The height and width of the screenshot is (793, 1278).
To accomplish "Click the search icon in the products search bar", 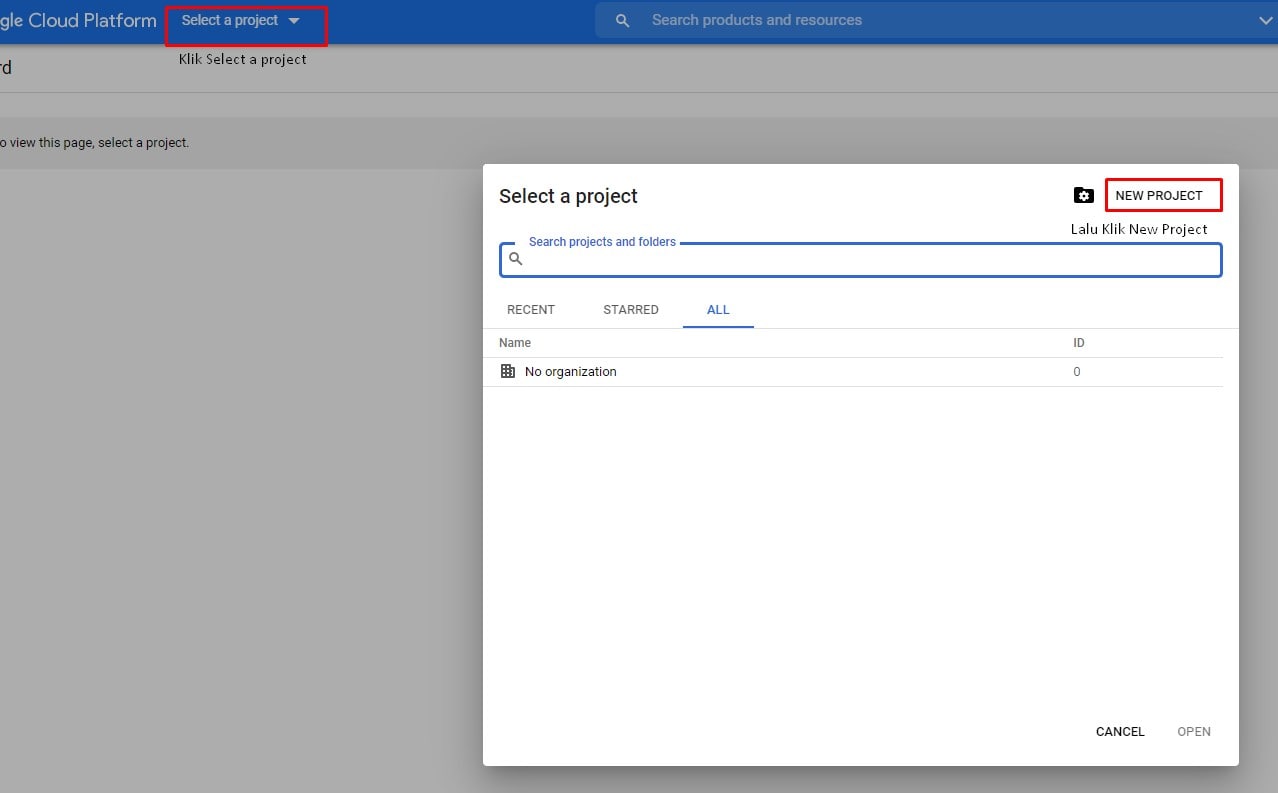I will coord(622,20).
